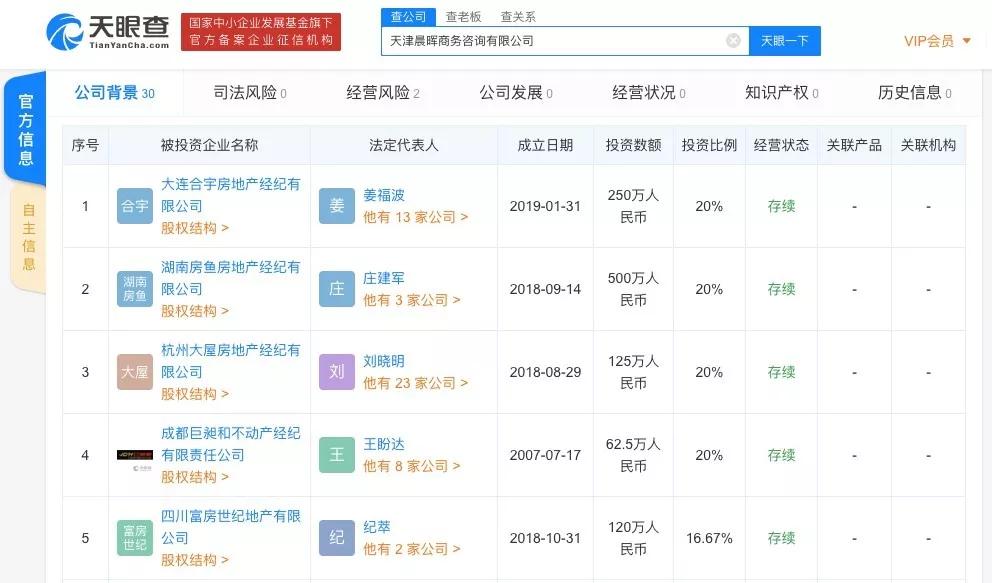992x583 pixels.
Task: Select the 2019-01-31 date cell
Action: click(545, 206)
